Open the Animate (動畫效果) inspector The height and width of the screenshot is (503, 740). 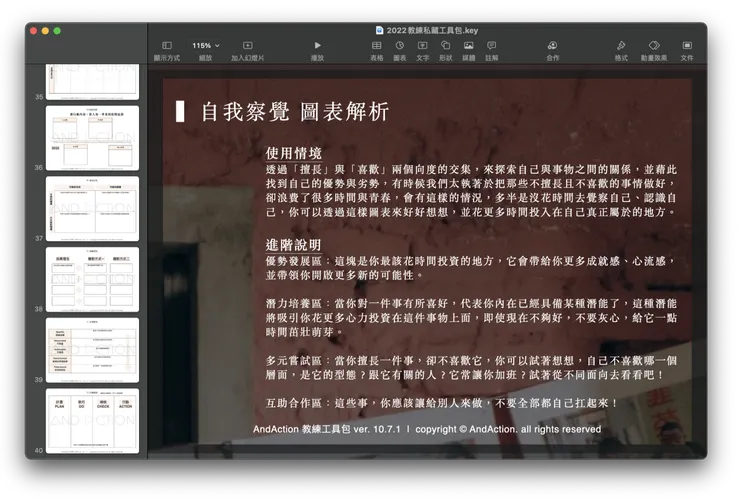pos(654,46)
